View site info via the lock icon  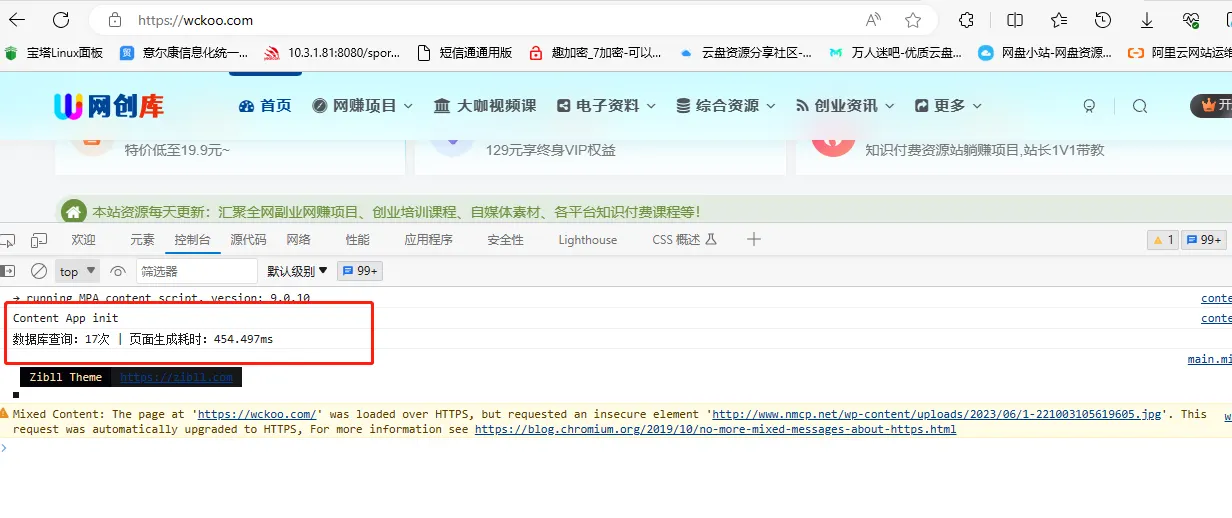(115, 20)
